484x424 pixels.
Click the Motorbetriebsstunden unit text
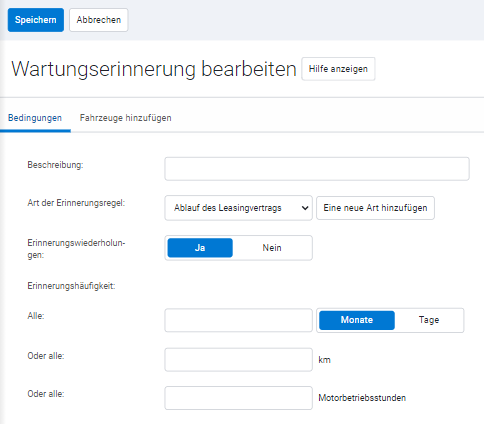[x=362, y=398]
